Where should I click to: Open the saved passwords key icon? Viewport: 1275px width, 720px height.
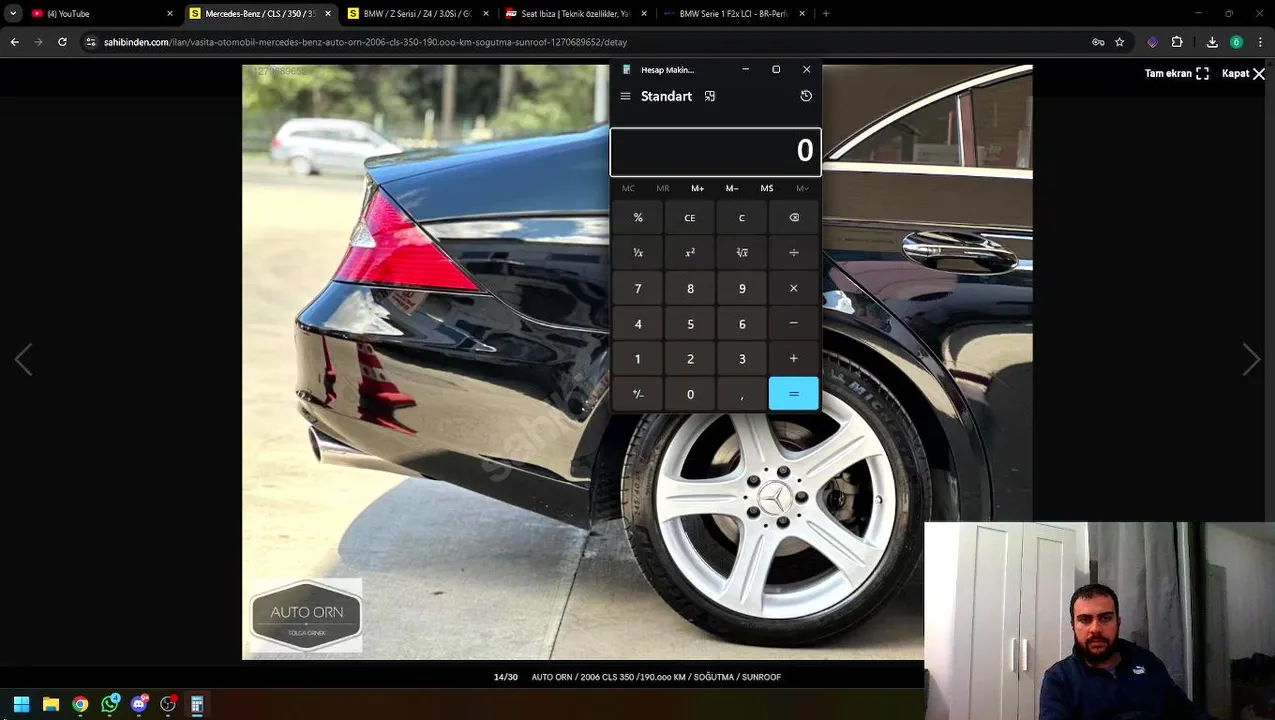(x=1098, y=42)
